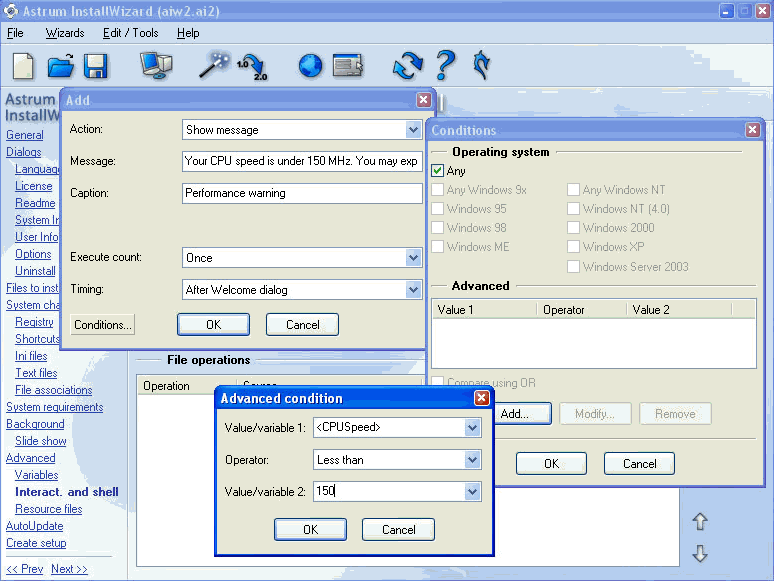Open the AutoUpdate sidebar link
This screenshot has height=581, width=774.
[35, 526]
